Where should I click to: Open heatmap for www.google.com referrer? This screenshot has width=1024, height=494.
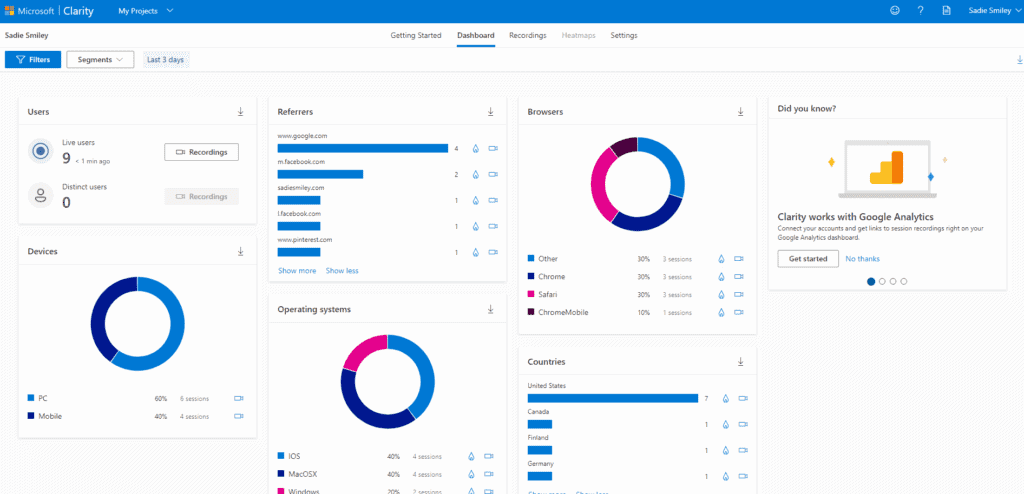click(475, 148)
